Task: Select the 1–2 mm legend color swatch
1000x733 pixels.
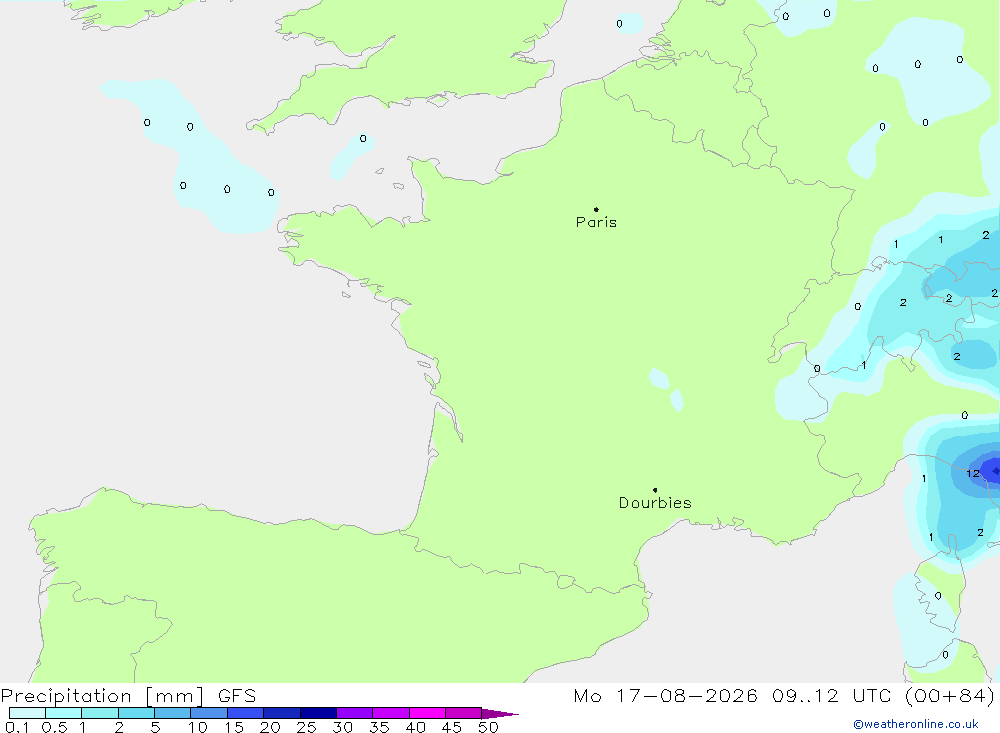Action: [x=100, y=713]
